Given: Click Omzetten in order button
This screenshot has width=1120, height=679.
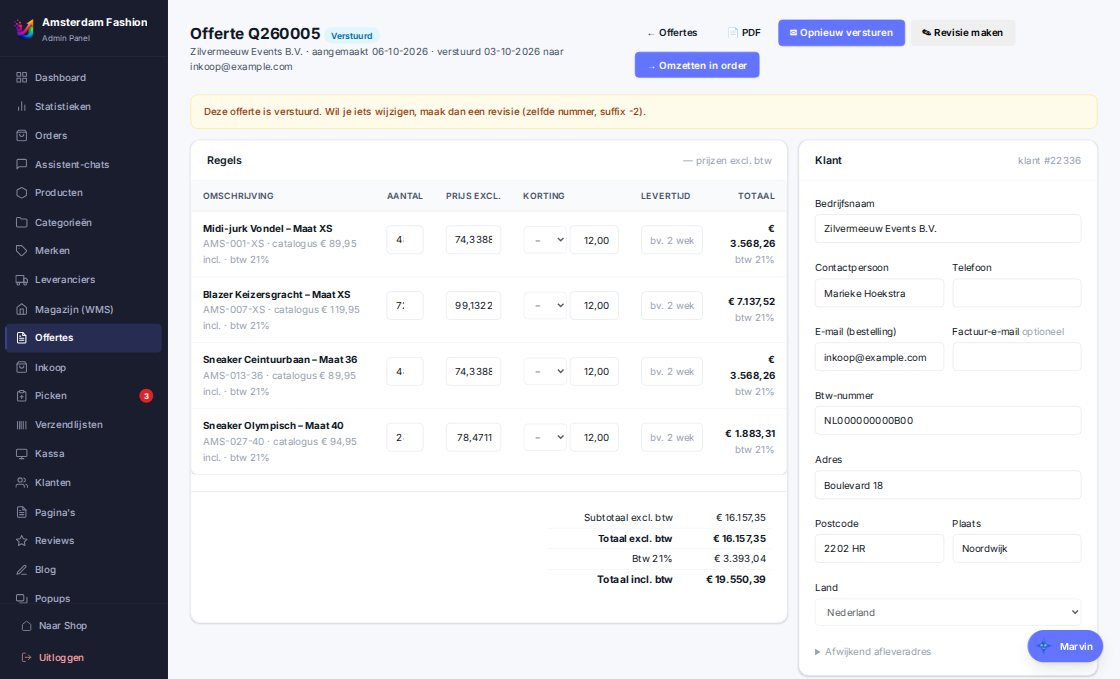Looking at the screenshot, I should (697, 65).
